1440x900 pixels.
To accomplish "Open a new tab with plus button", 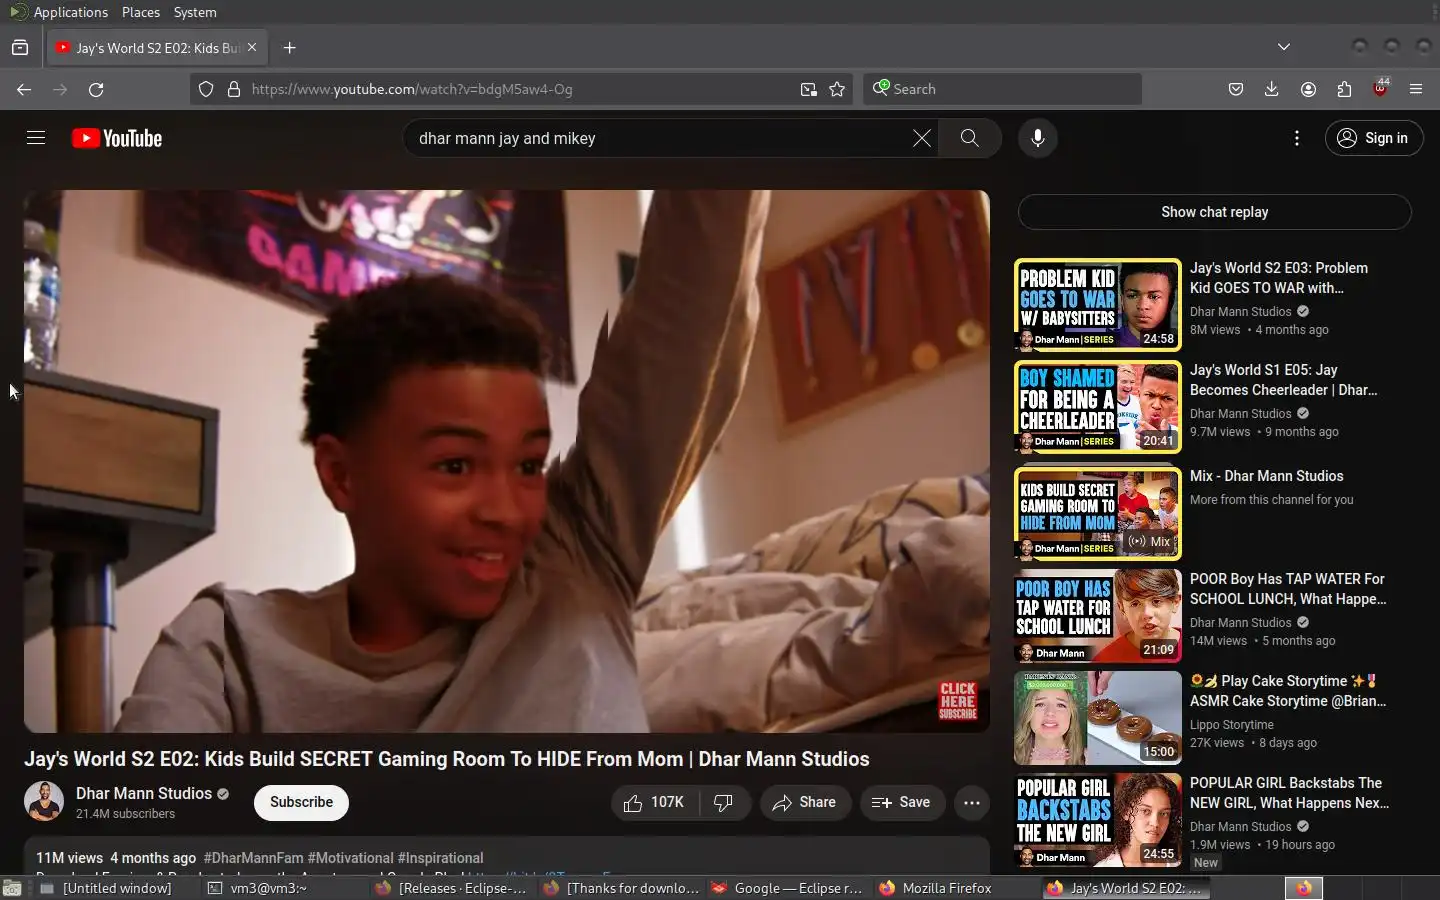I will (290, 47).
